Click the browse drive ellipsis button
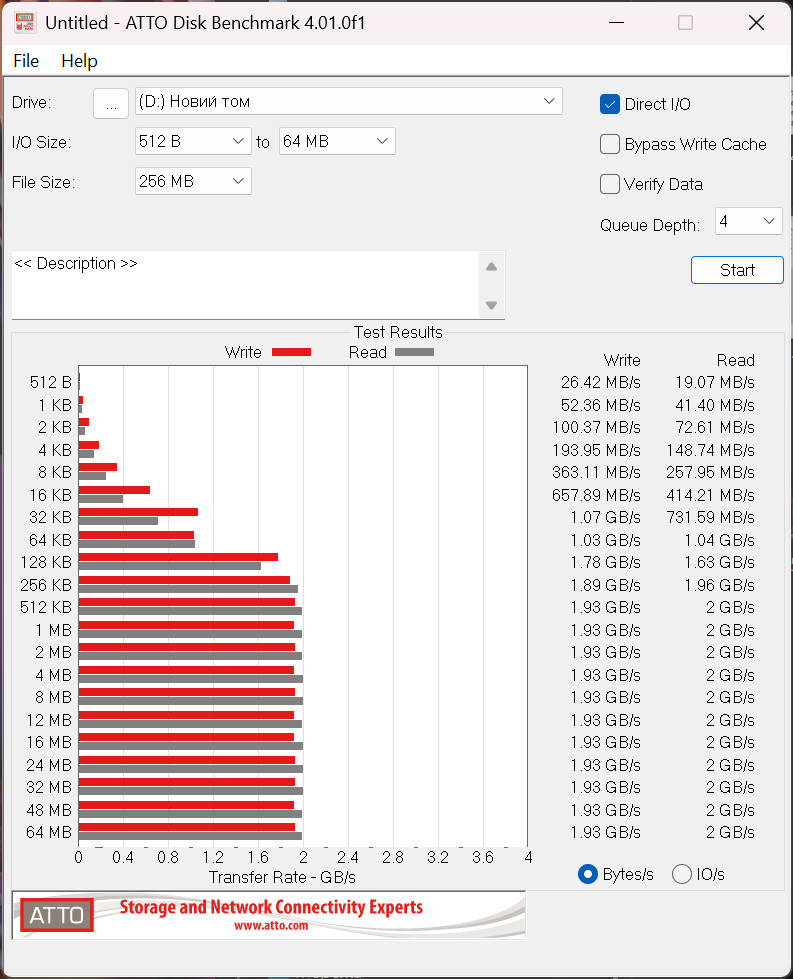 pos(111,103)
